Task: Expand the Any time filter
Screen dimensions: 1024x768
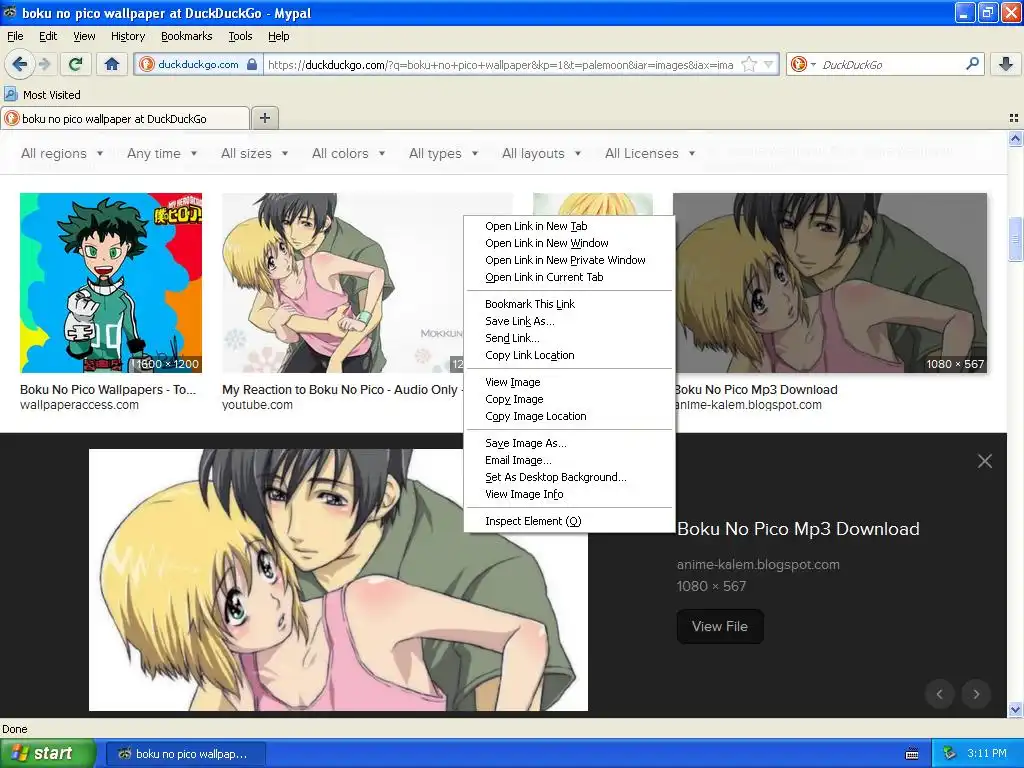Action: click(162, 153)
